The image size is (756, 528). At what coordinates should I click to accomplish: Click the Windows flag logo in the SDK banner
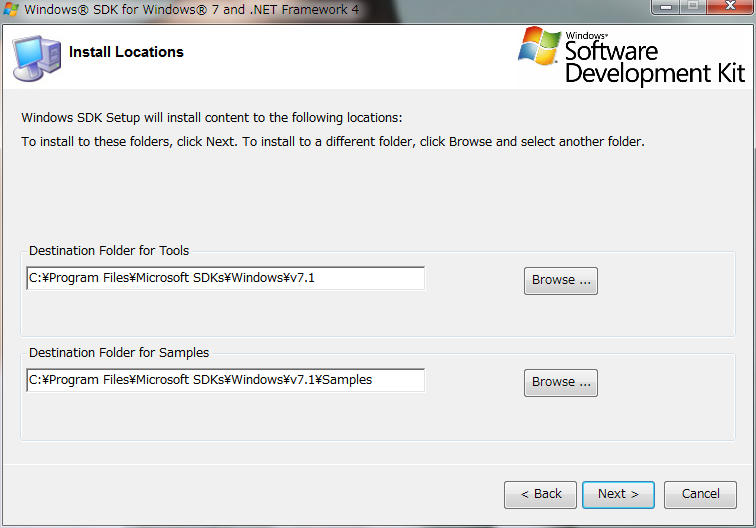[x=540, y=46]
